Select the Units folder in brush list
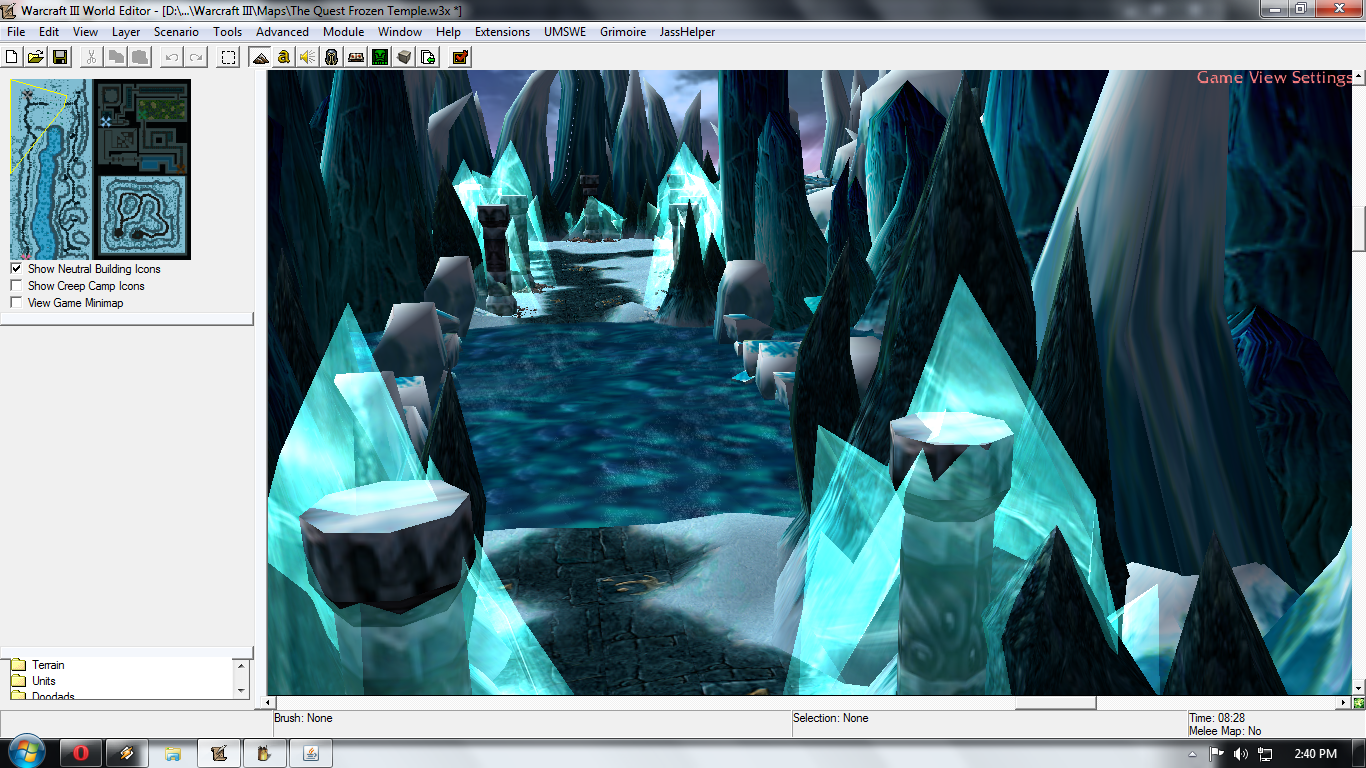Image resolution: width=1366 pixels, height=768 pixels. [34, 681]
